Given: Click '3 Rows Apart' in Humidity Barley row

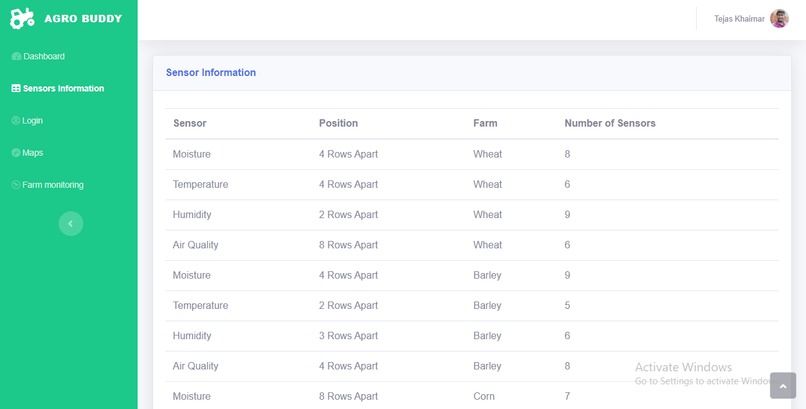Looking at the screenshot, I should [348, 336].
